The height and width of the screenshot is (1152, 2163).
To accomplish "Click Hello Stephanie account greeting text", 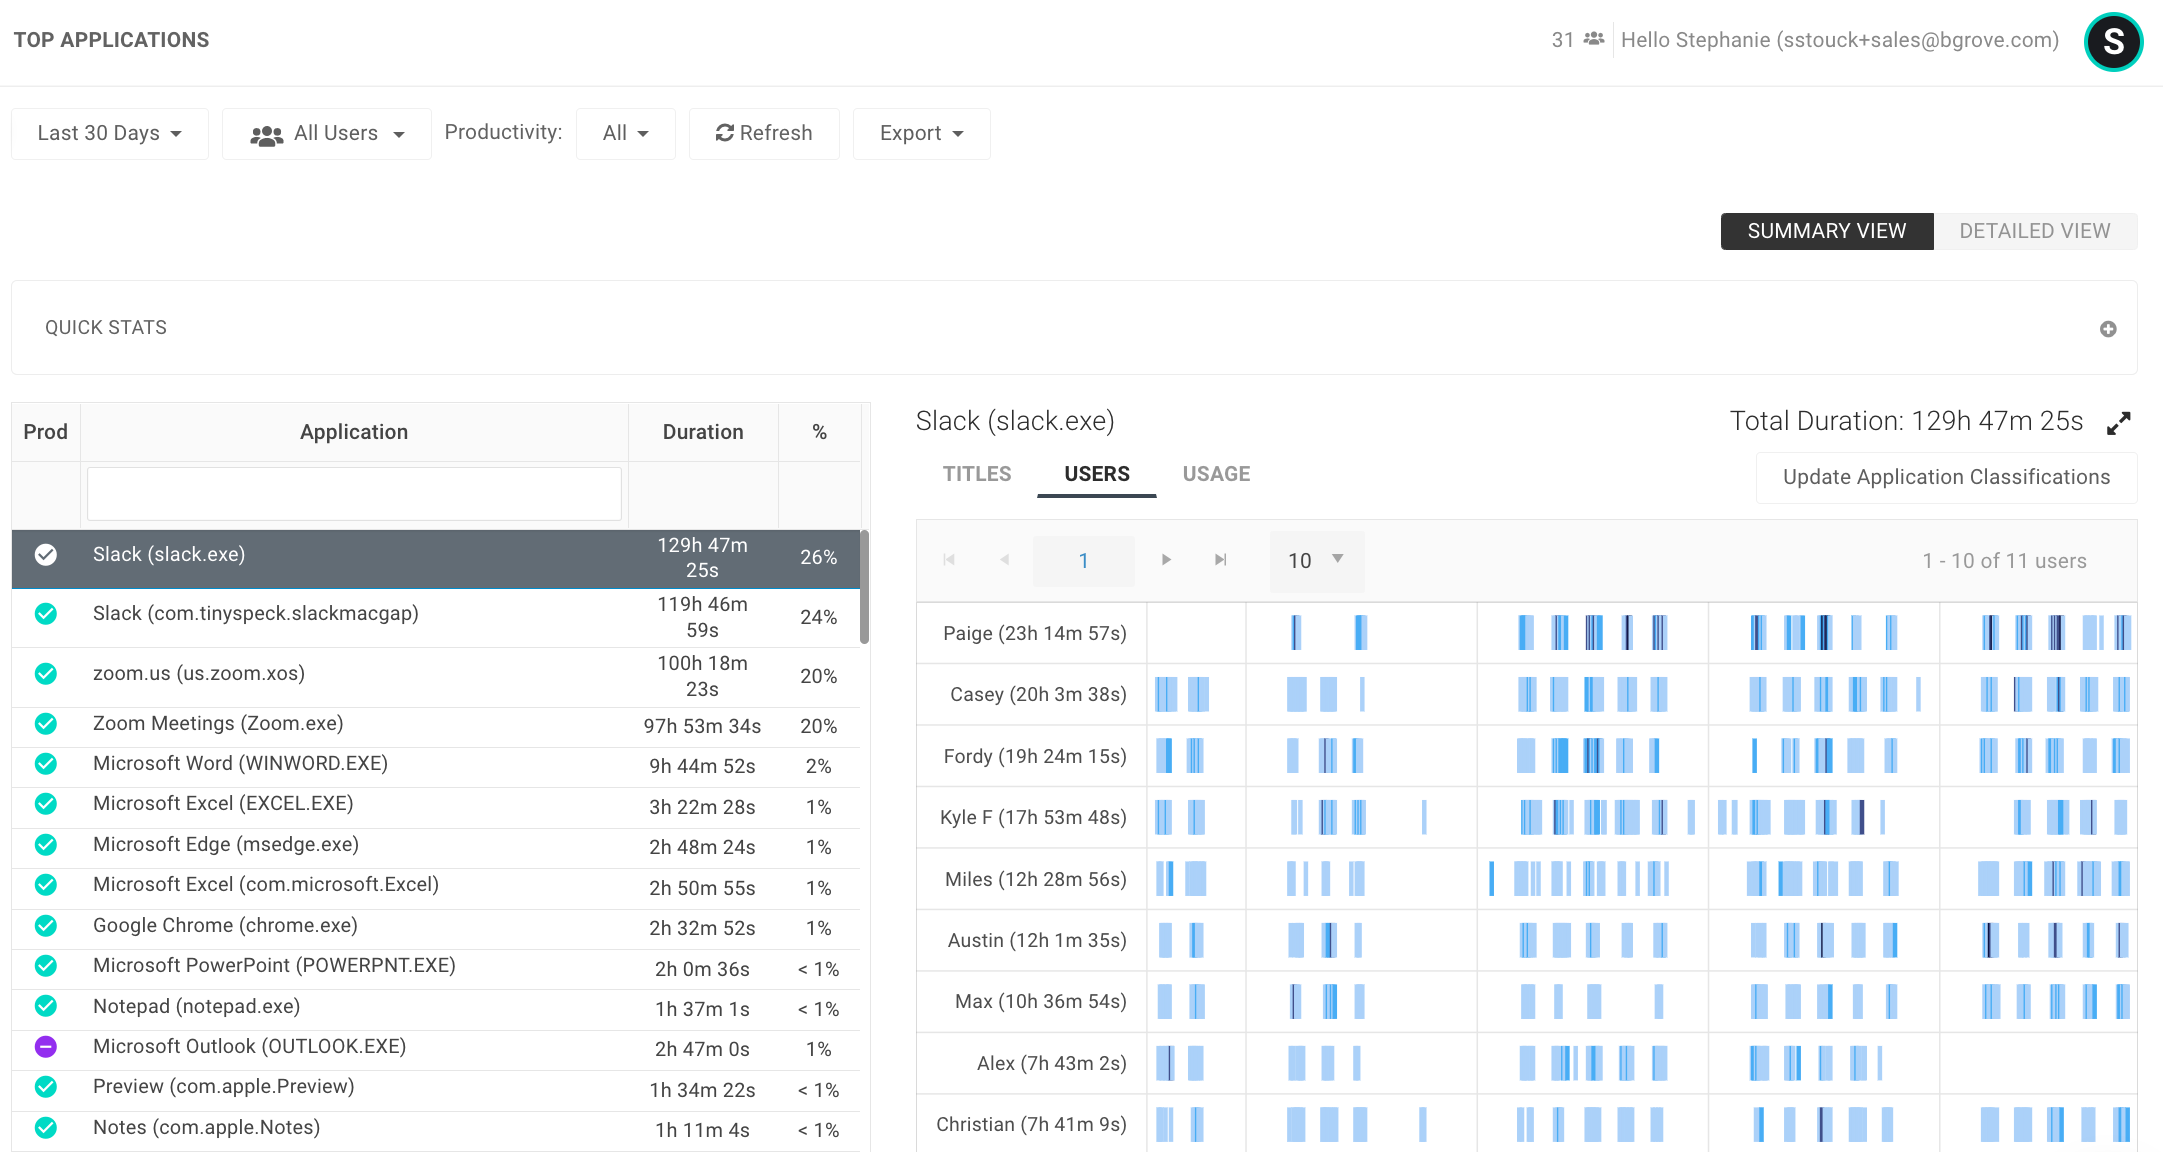I will [x=1840, y=40].
